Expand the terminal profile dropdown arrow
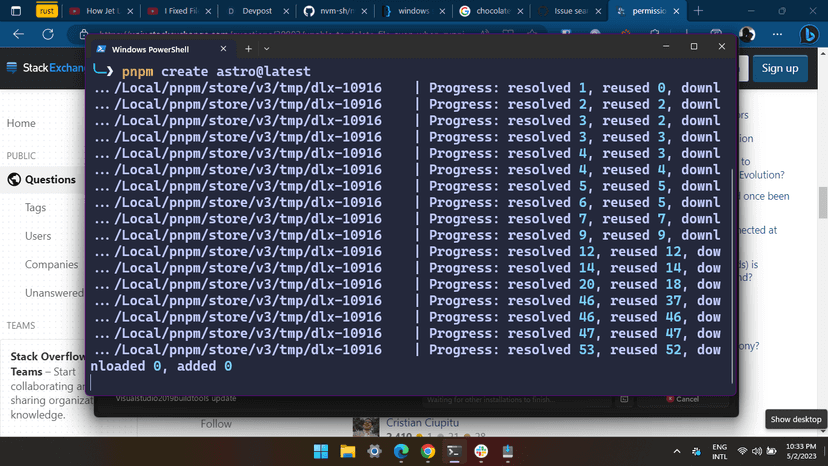This screenshot has width=828, height=466. click(267, 48)
